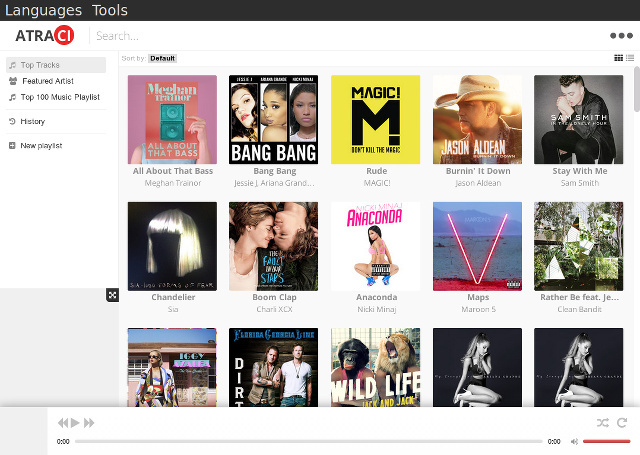Click the 'Bang Bang' title text

(275, 171)
